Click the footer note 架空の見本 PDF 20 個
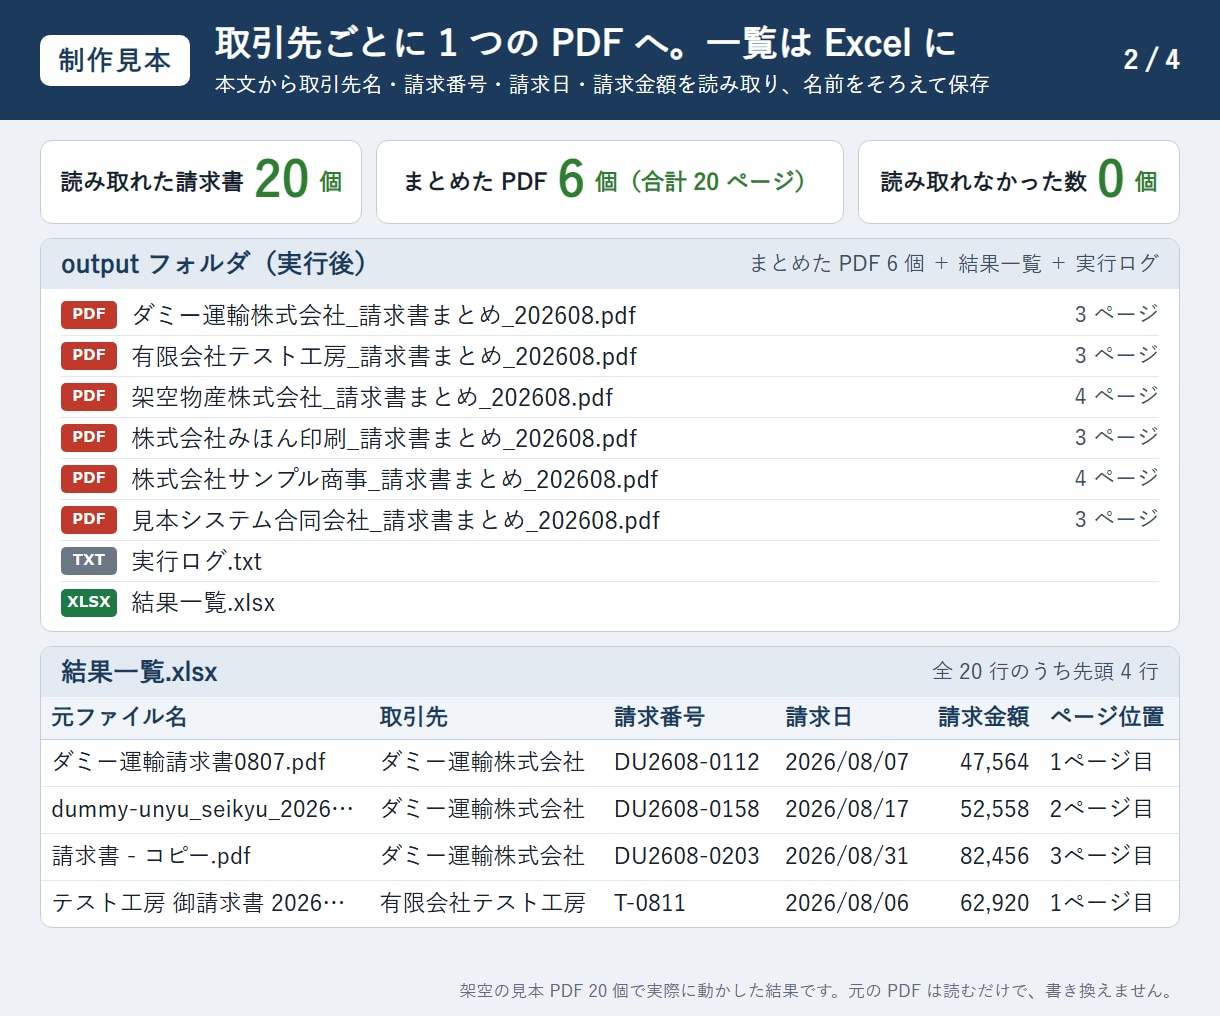Screen dimensions: 1220x1016 click(x=817, y=991)
